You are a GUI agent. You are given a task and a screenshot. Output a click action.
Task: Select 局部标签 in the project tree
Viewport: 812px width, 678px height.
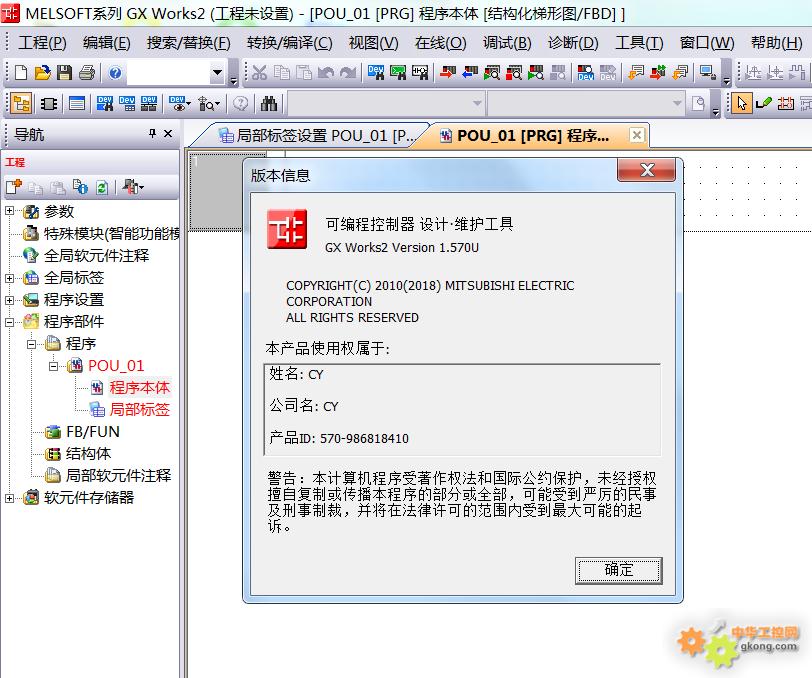[x=139, y=410]
